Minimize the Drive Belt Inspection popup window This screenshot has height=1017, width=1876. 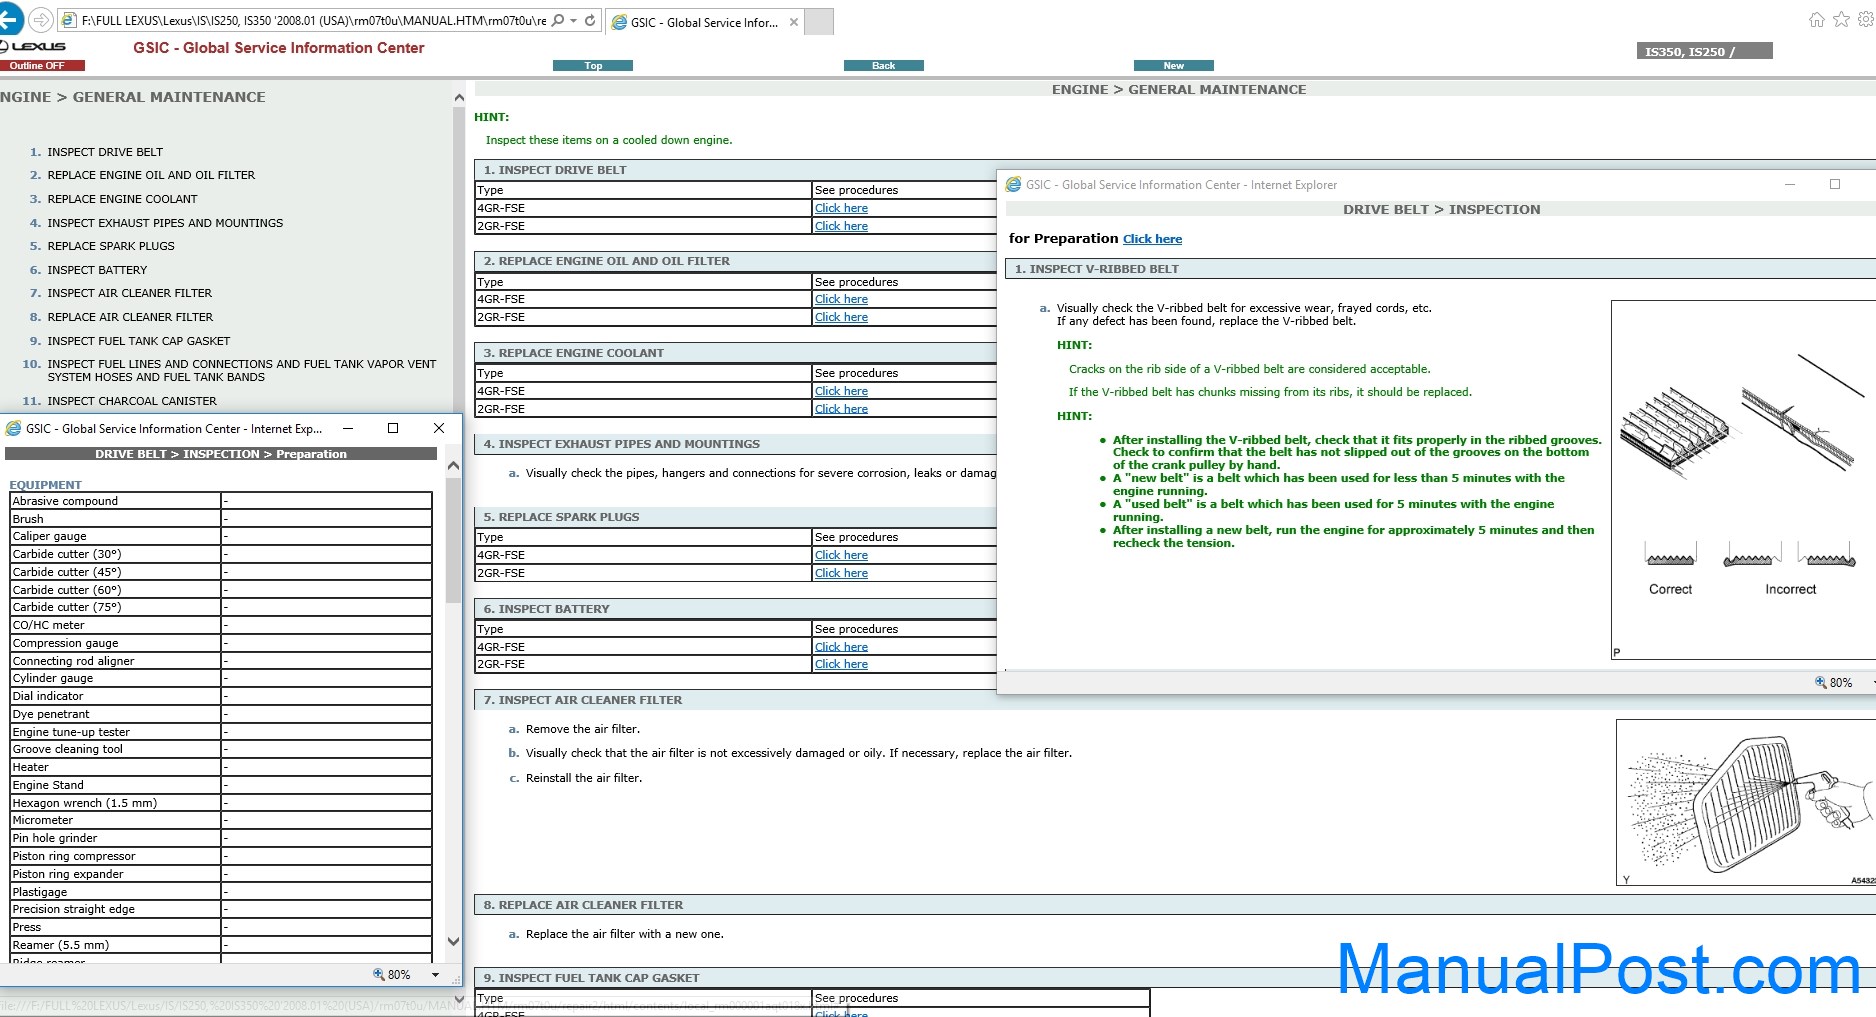1790,184
